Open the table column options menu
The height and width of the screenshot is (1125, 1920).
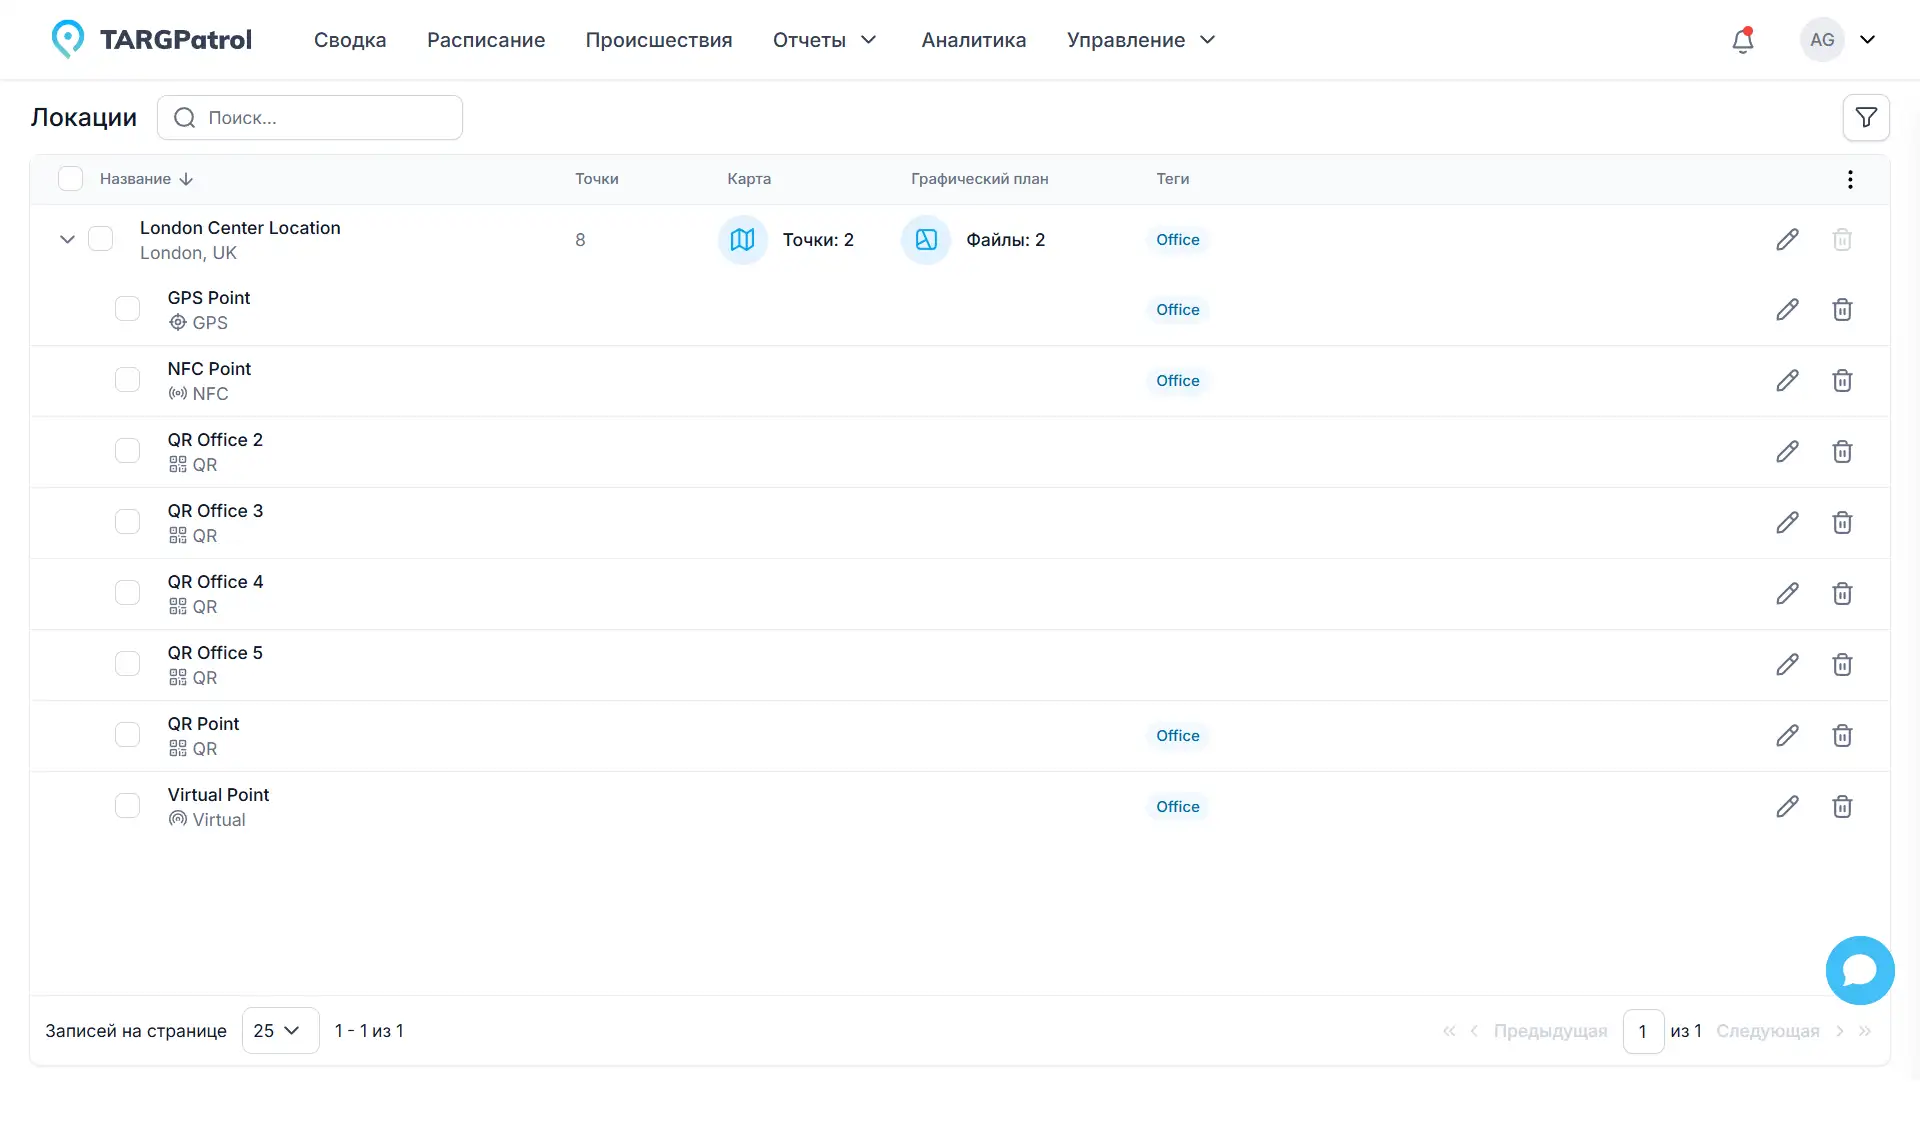[1850, 179]
